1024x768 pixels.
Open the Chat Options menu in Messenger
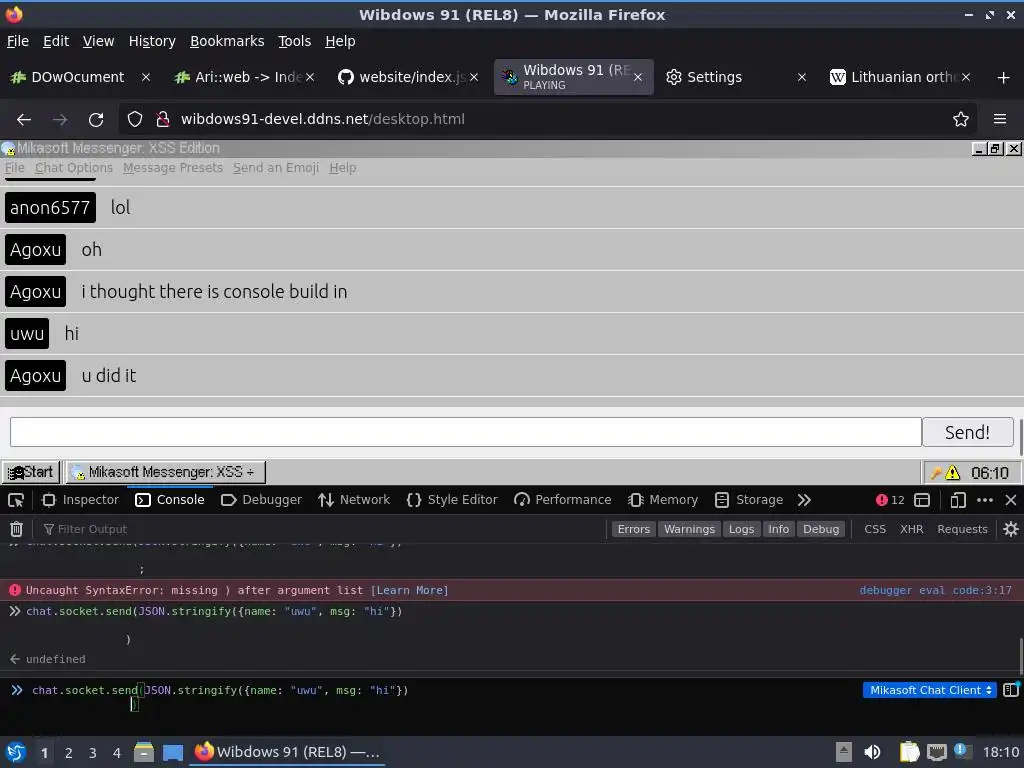(74, 168)
